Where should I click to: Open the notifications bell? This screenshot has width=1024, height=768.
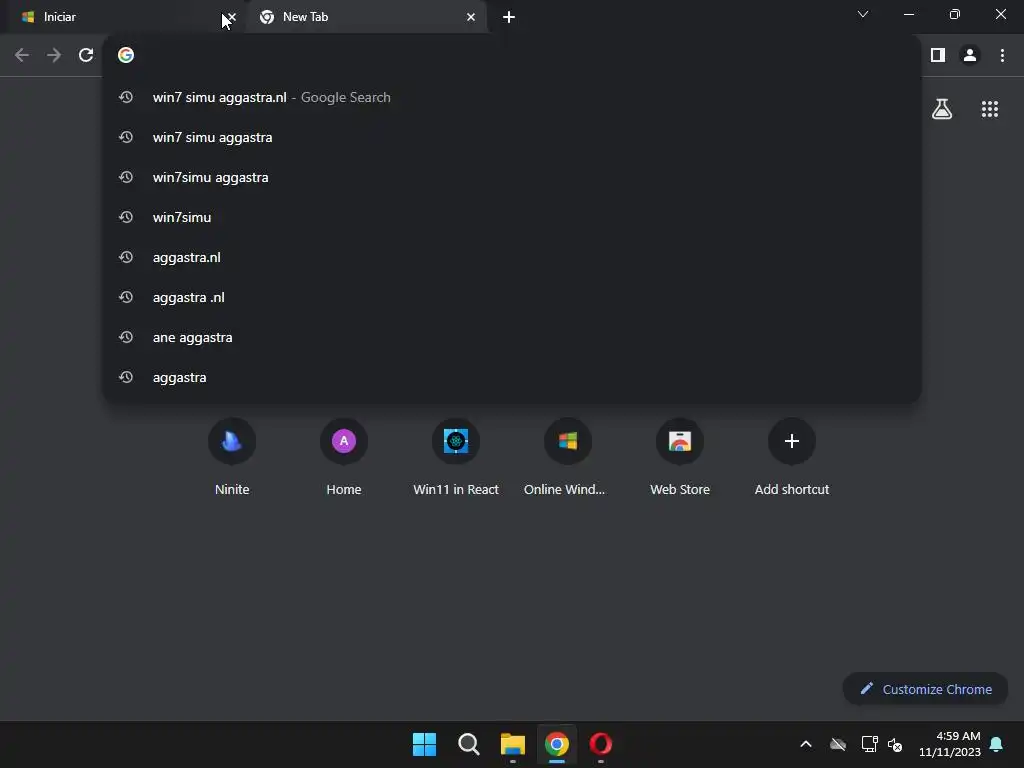click(996, 744)
